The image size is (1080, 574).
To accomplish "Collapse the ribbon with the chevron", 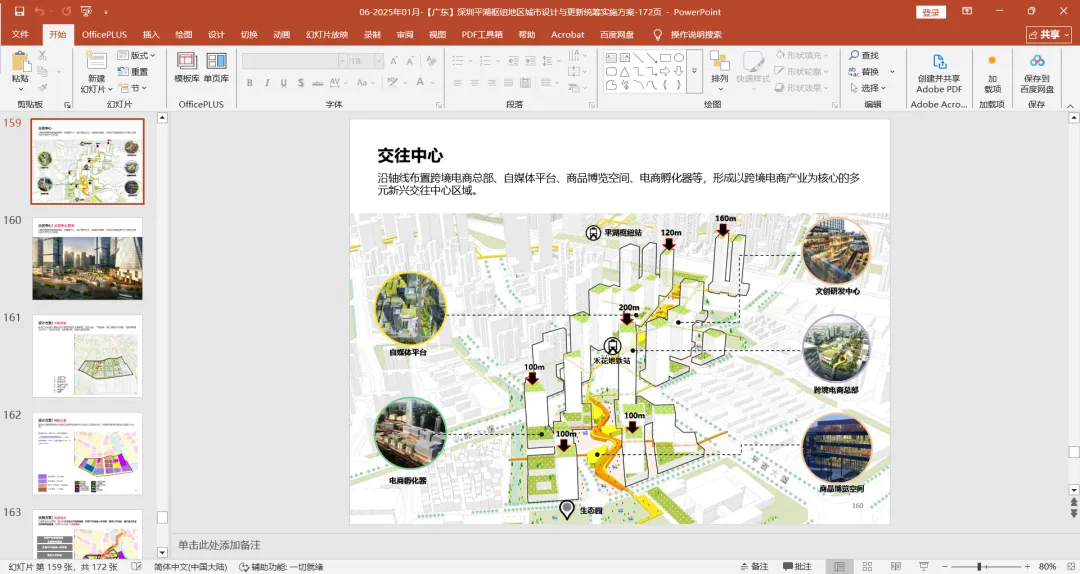I will [1070, 106].
